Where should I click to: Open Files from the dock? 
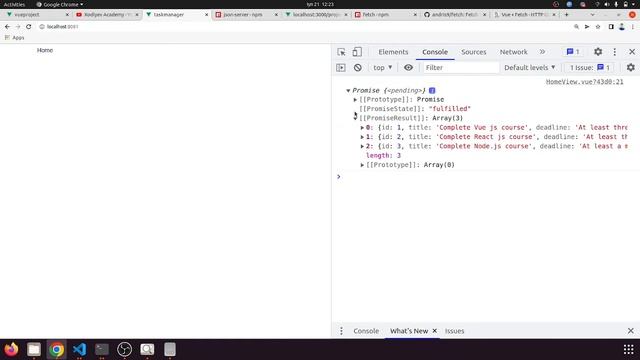pos(34,349)
